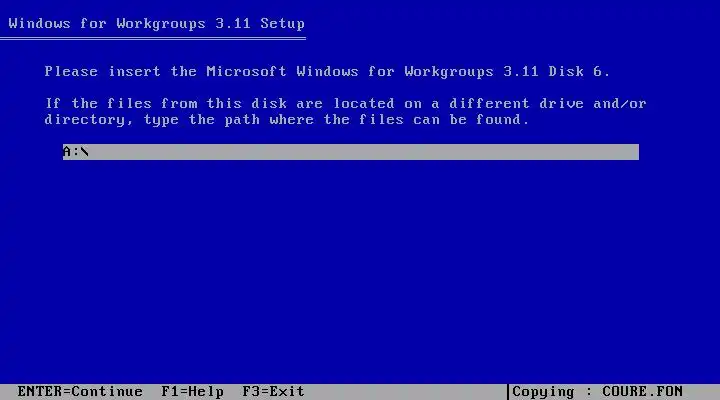This screenshot has height=400, width=720.
Task: Click the double underline beneath the Setup title
Action: point(153,39)
